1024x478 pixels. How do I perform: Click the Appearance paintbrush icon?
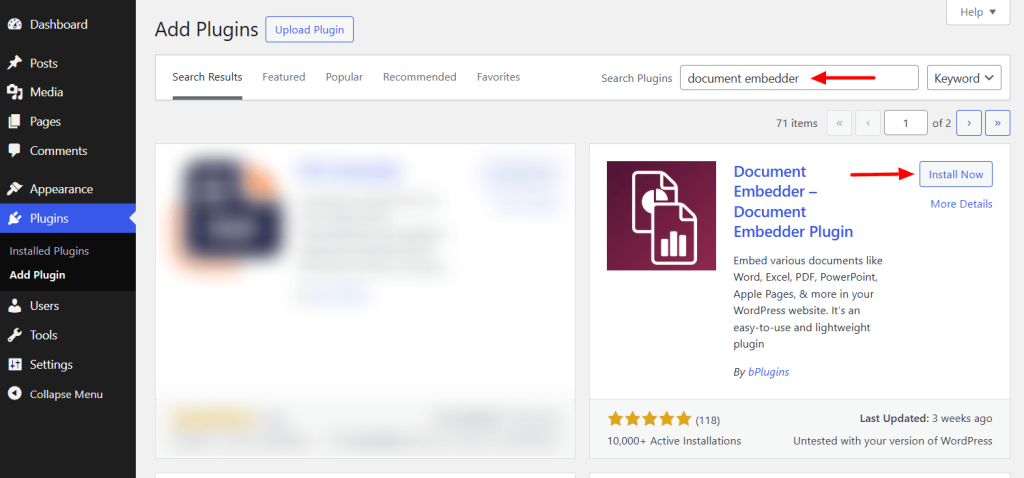click(x=14, y=189)
